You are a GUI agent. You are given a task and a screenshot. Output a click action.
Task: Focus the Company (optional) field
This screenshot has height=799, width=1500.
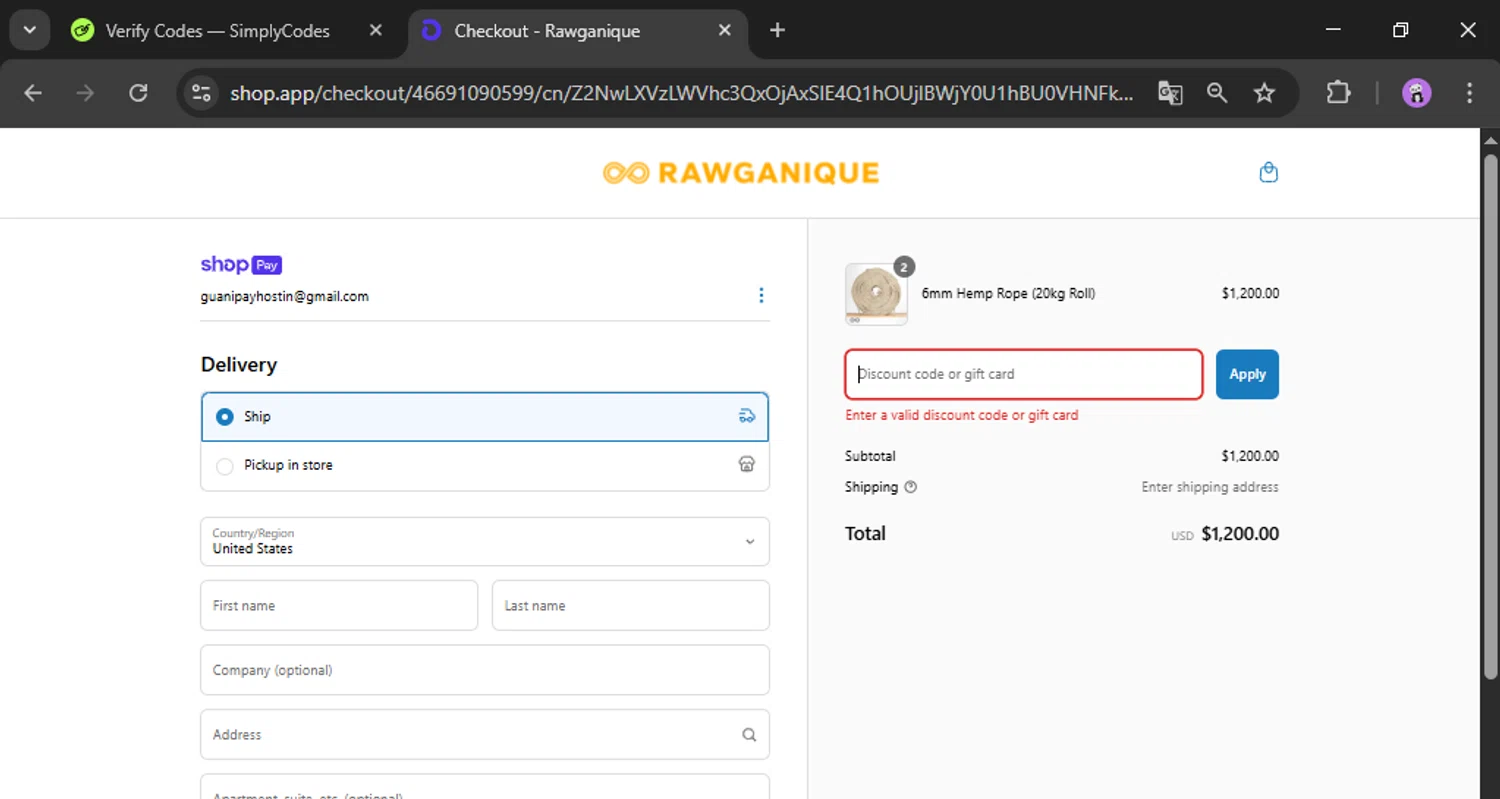point(485,670)
